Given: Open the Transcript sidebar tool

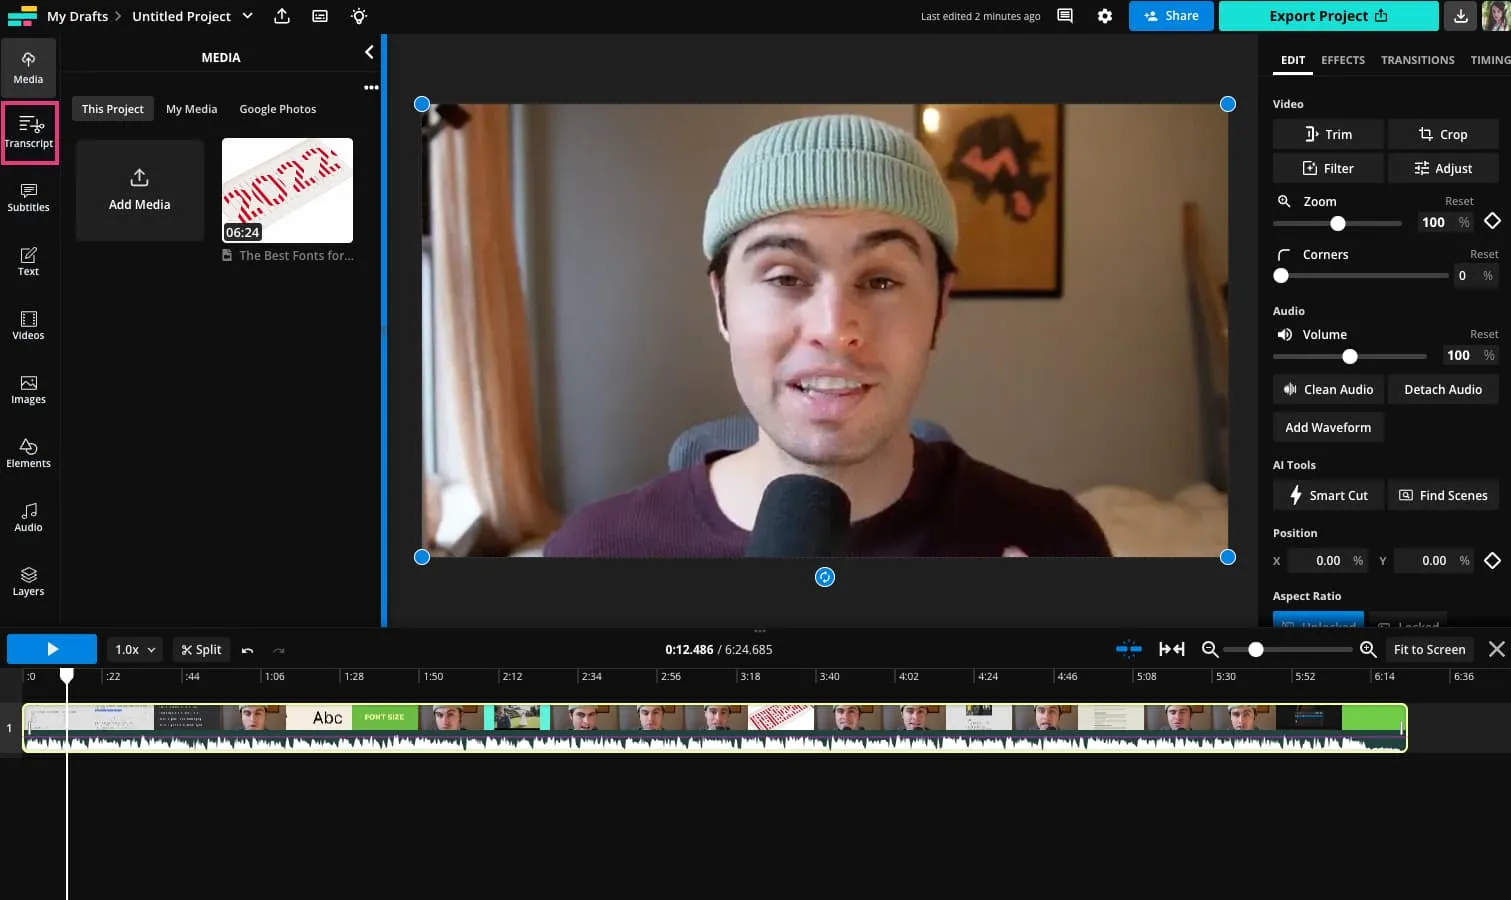Looking at the screenshot, I should (x=29, y=132).
